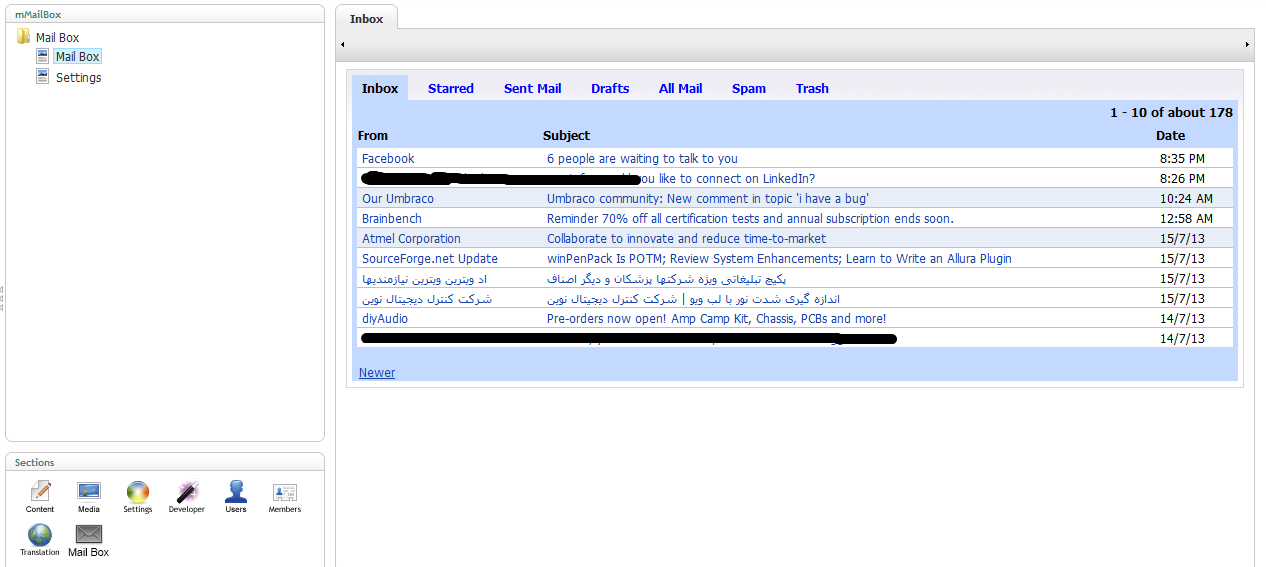Open Our Umbraco sender email

pos(398,198)
